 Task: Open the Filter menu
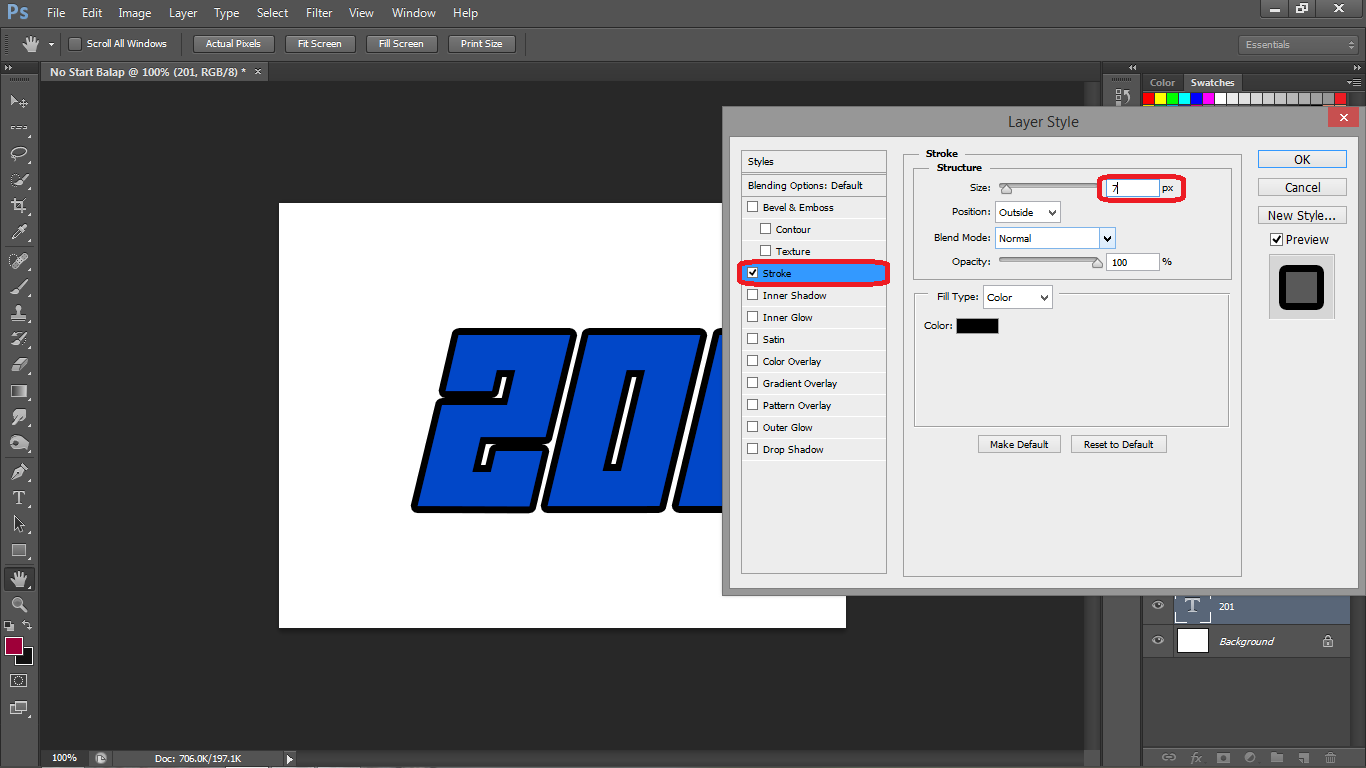tap(319, 13)
